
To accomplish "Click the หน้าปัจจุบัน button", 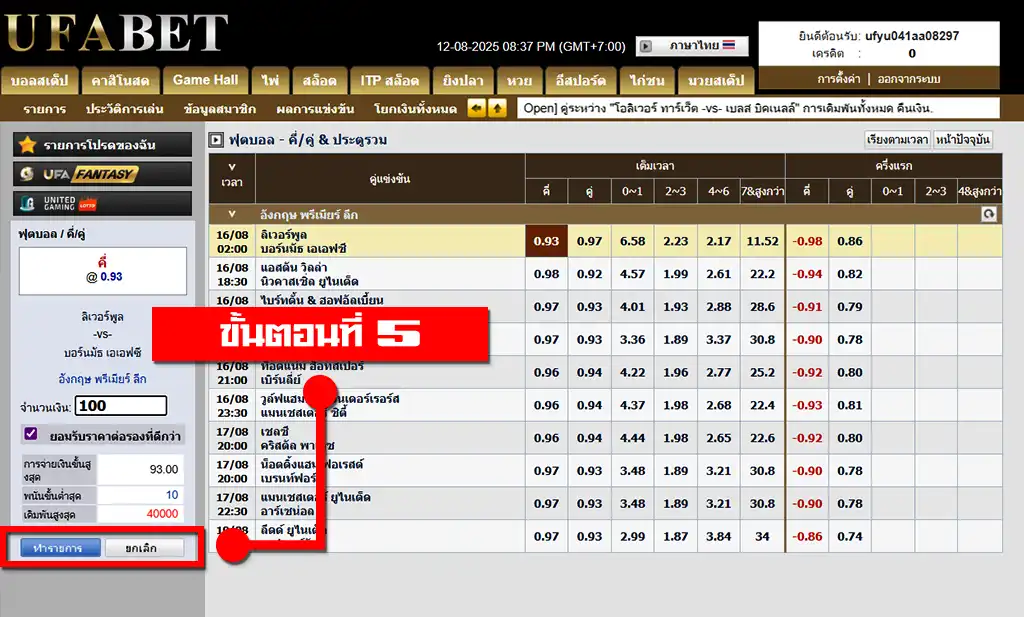I will pos(963,140).
